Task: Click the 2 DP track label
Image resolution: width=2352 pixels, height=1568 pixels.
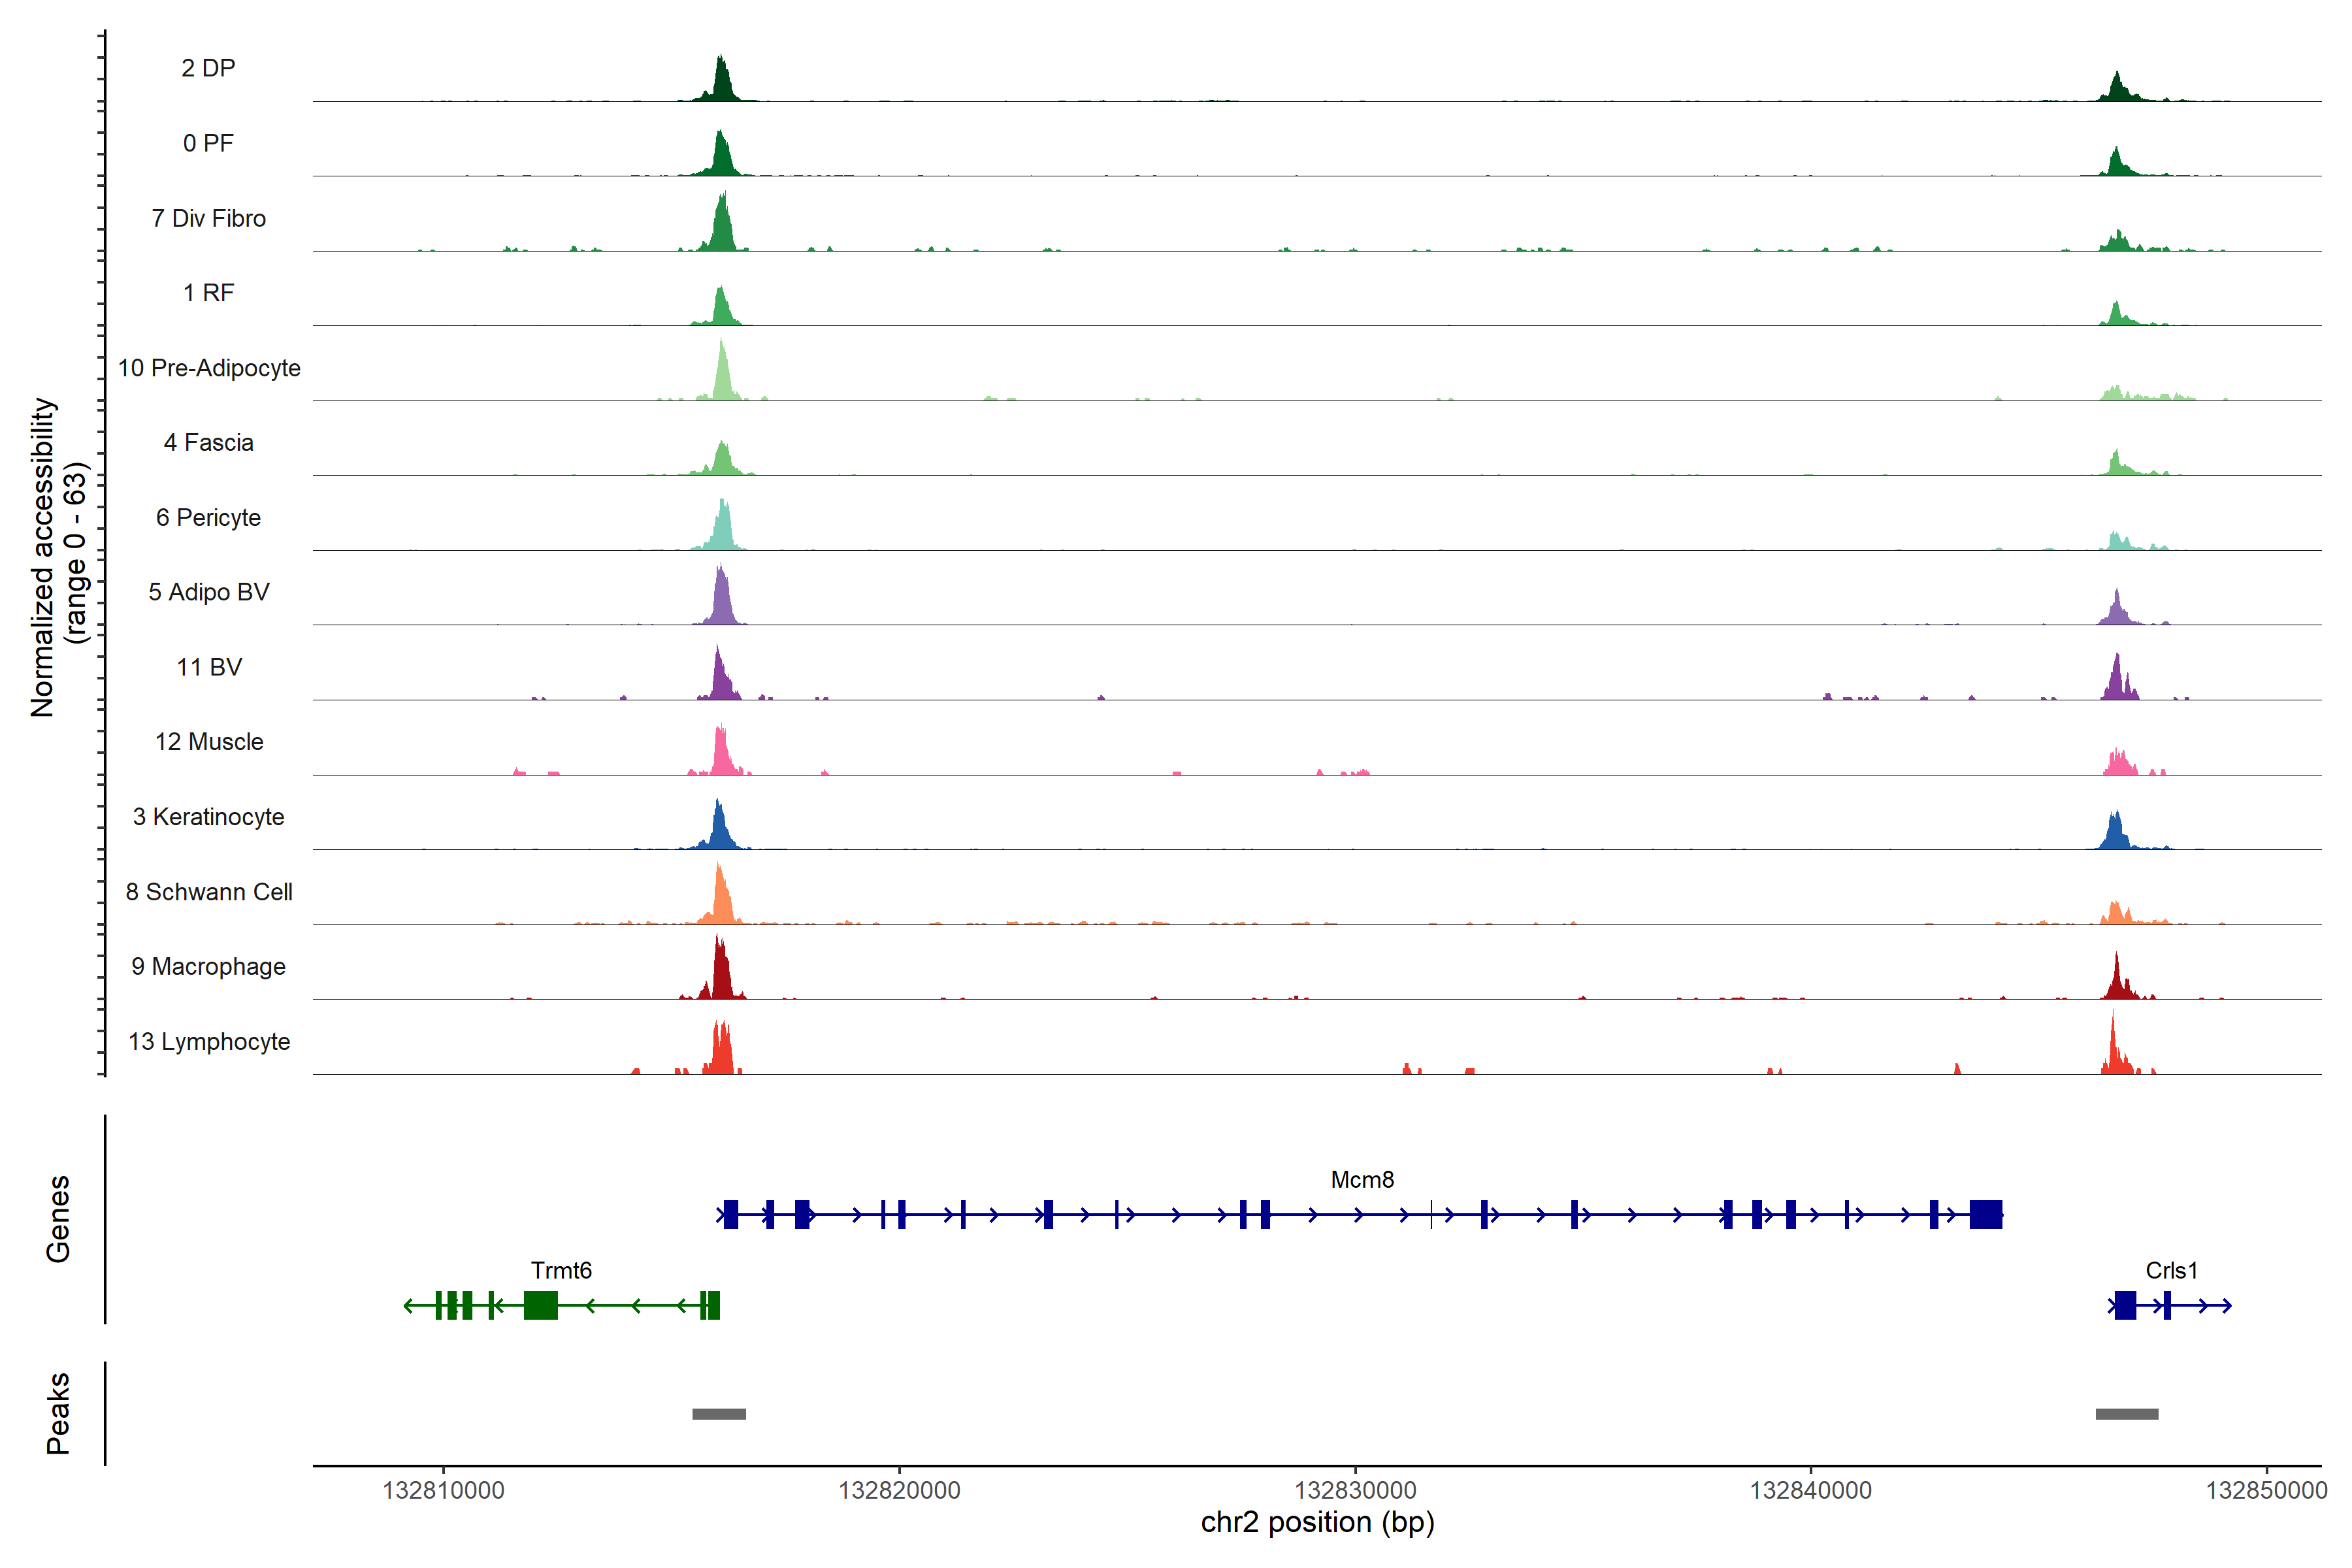Action: point(208,68)
